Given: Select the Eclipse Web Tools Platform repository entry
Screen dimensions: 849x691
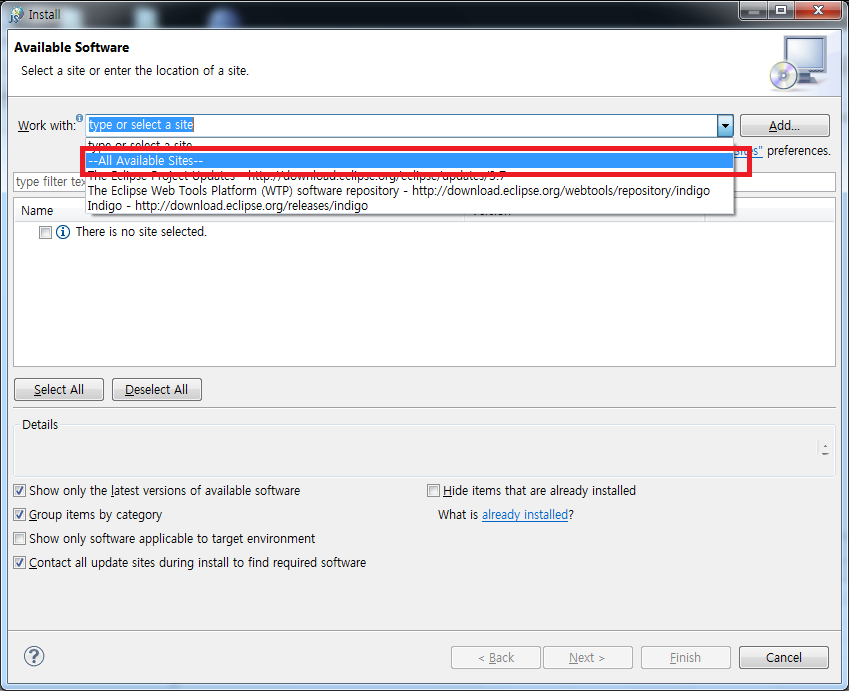Looking at the screenshot, I should click(x=409, y=191).
